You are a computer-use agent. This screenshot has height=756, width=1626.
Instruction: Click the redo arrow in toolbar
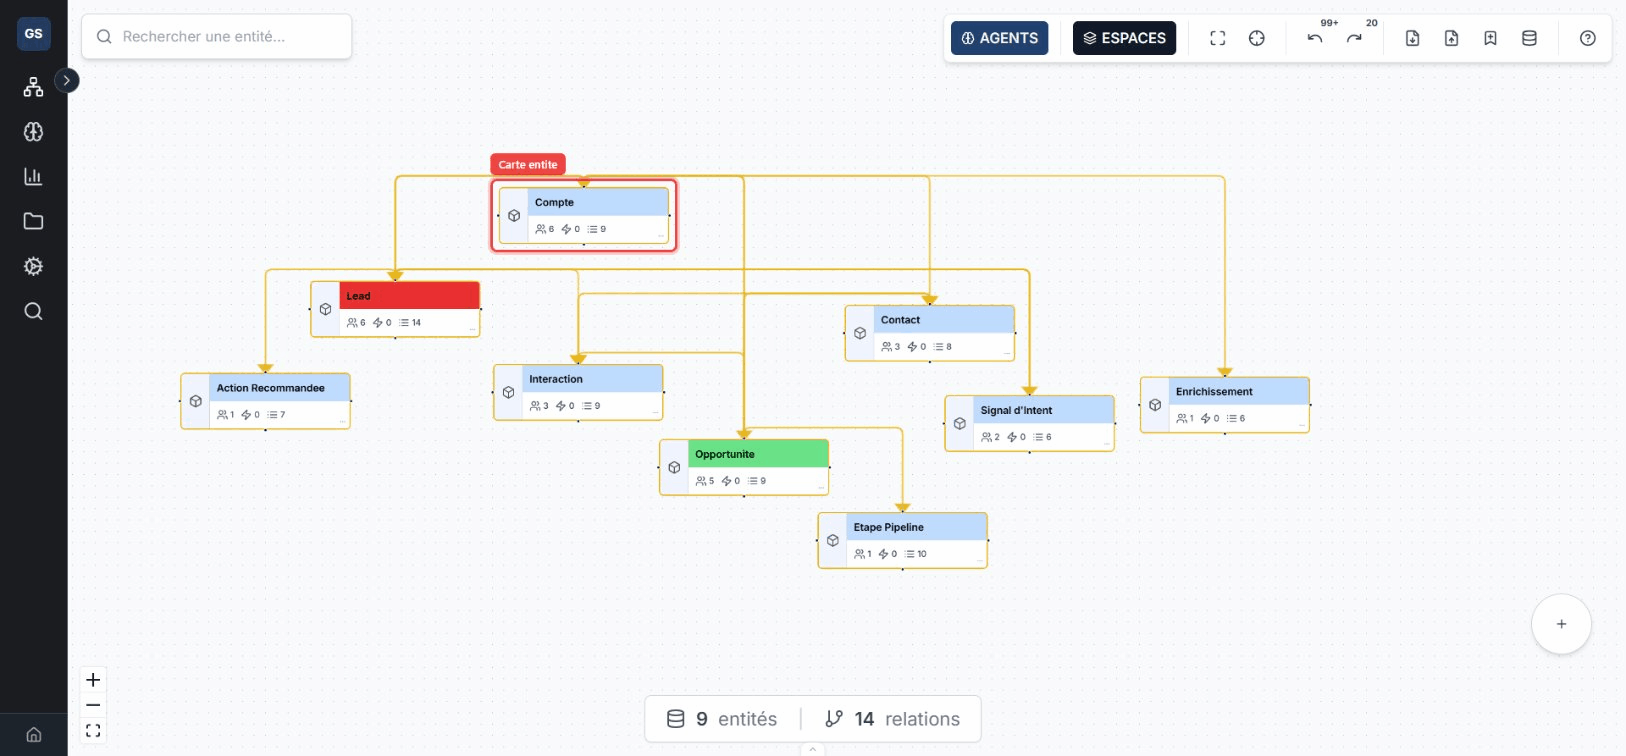pos(1354,38)
